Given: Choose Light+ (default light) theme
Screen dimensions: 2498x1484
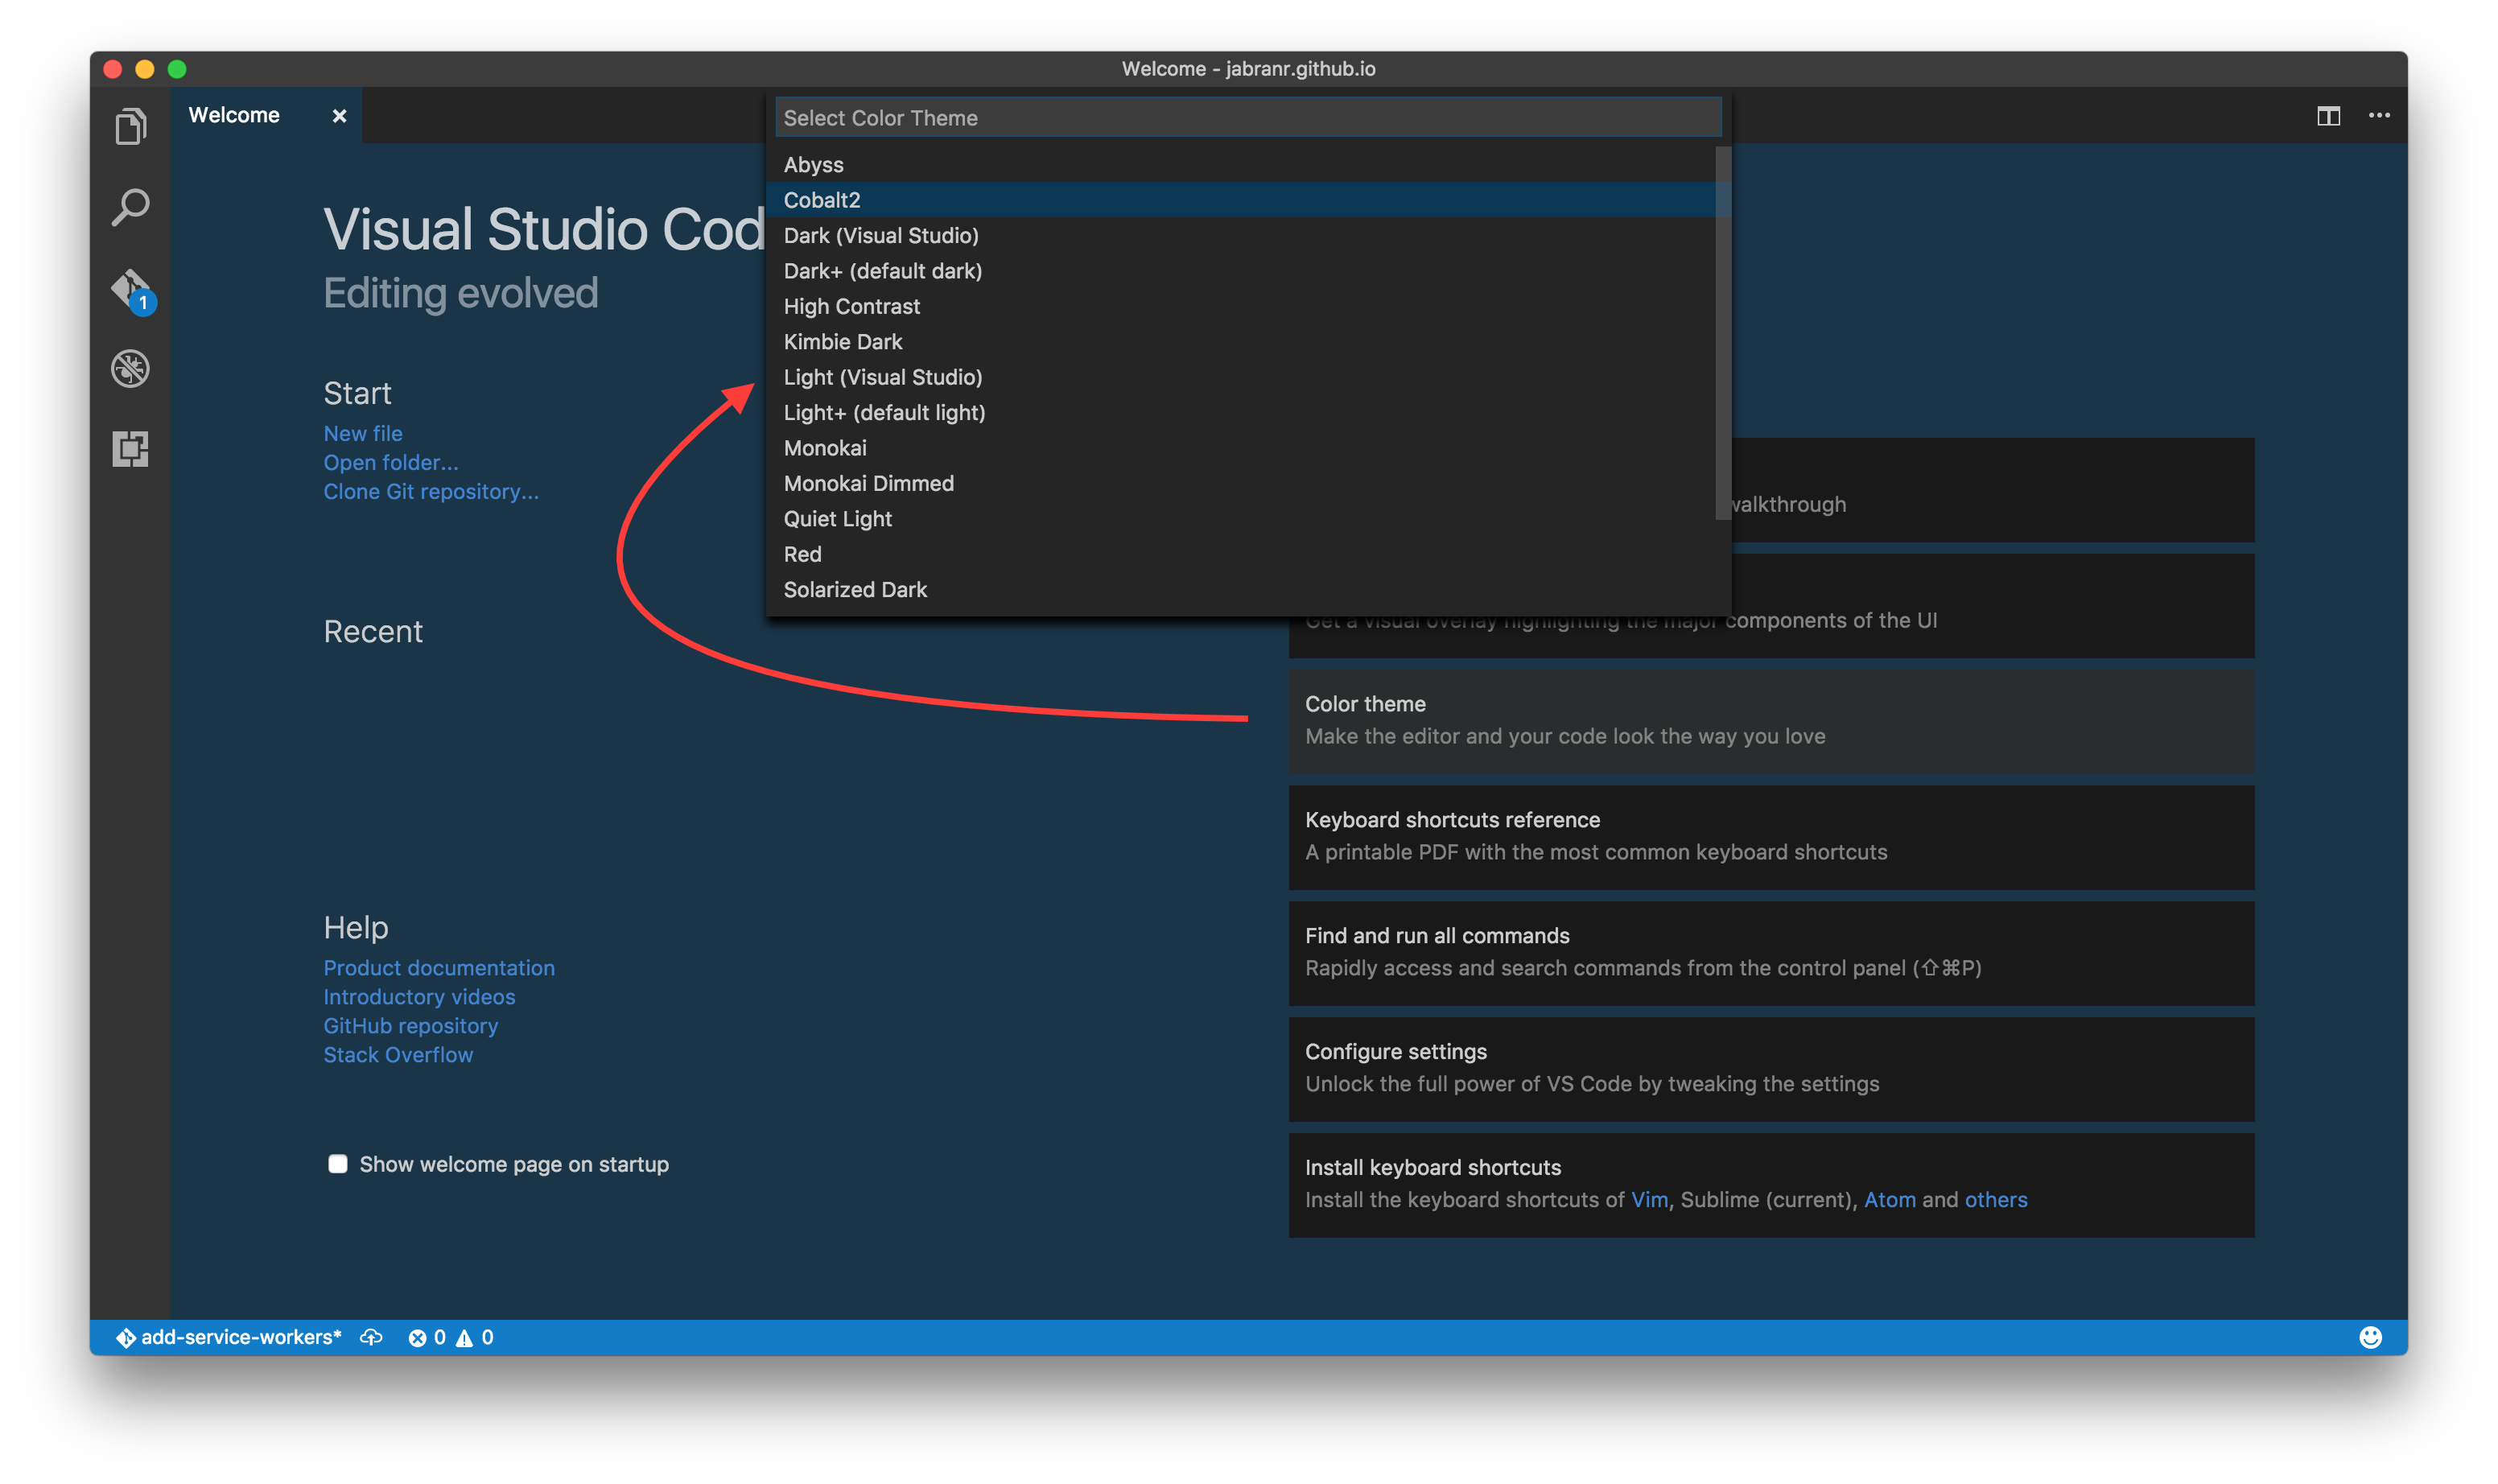Looking at the screenshot, I should [1240, 412].
